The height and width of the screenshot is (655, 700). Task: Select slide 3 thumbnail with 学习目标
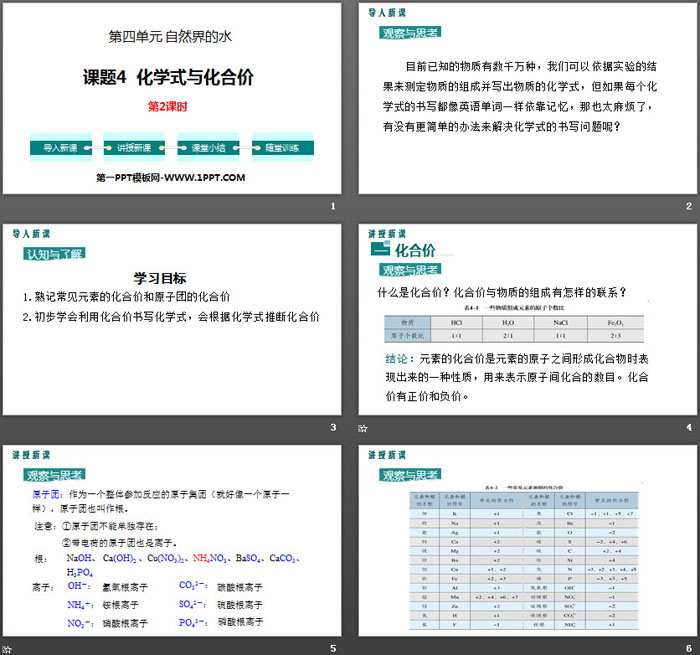coord(172,319)
